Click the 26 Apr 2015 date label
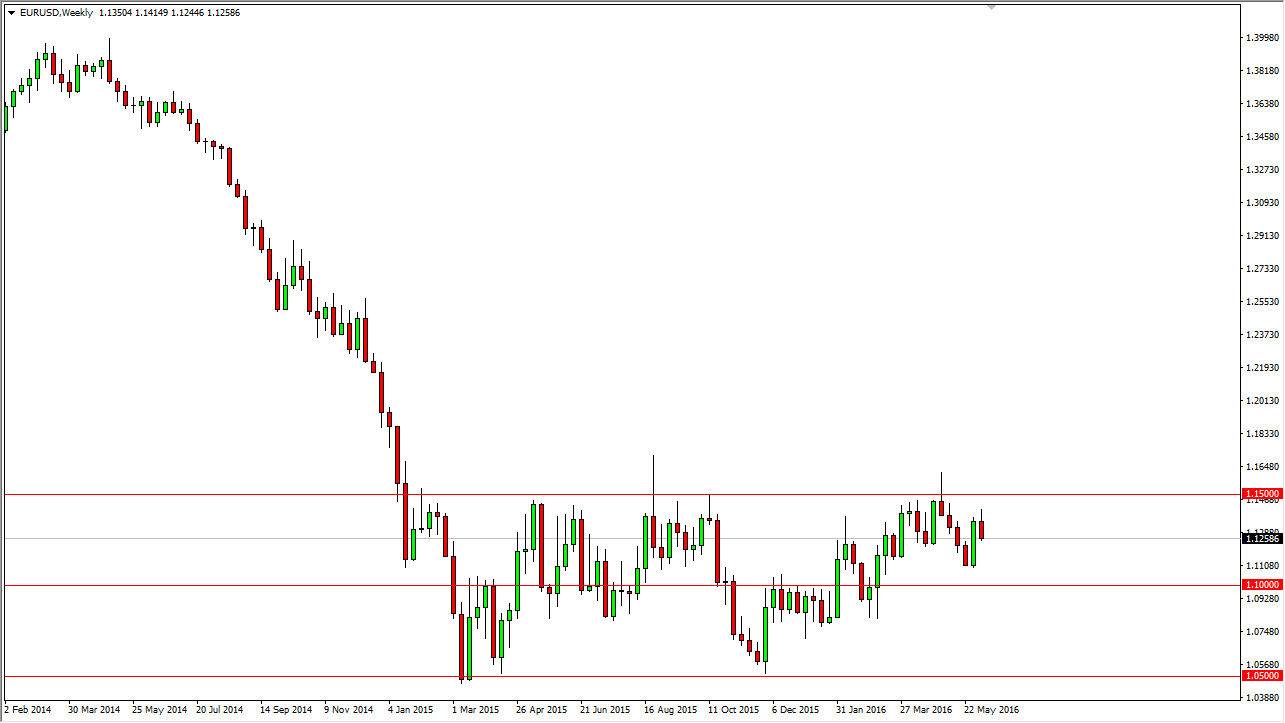Viewport: 1285px width, 723px height. [541, 710]
